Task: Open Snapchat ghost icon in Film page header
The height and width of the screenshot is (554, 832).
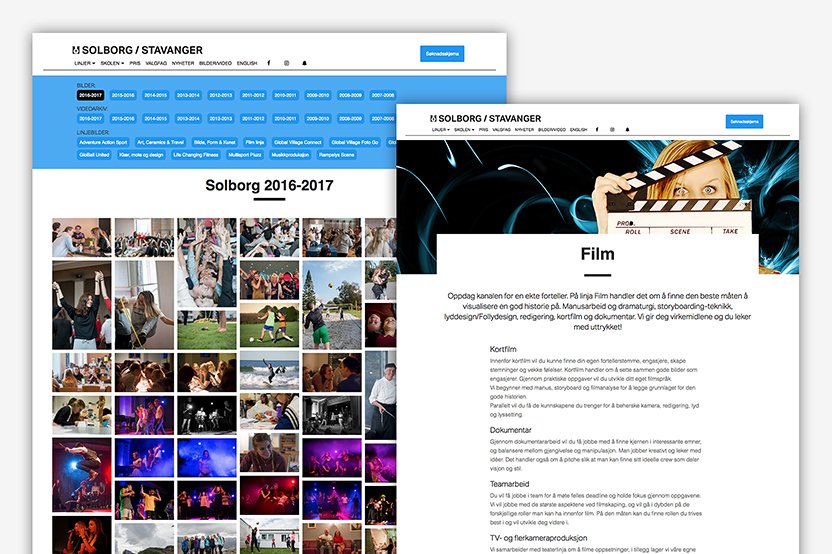Action: 627,129
